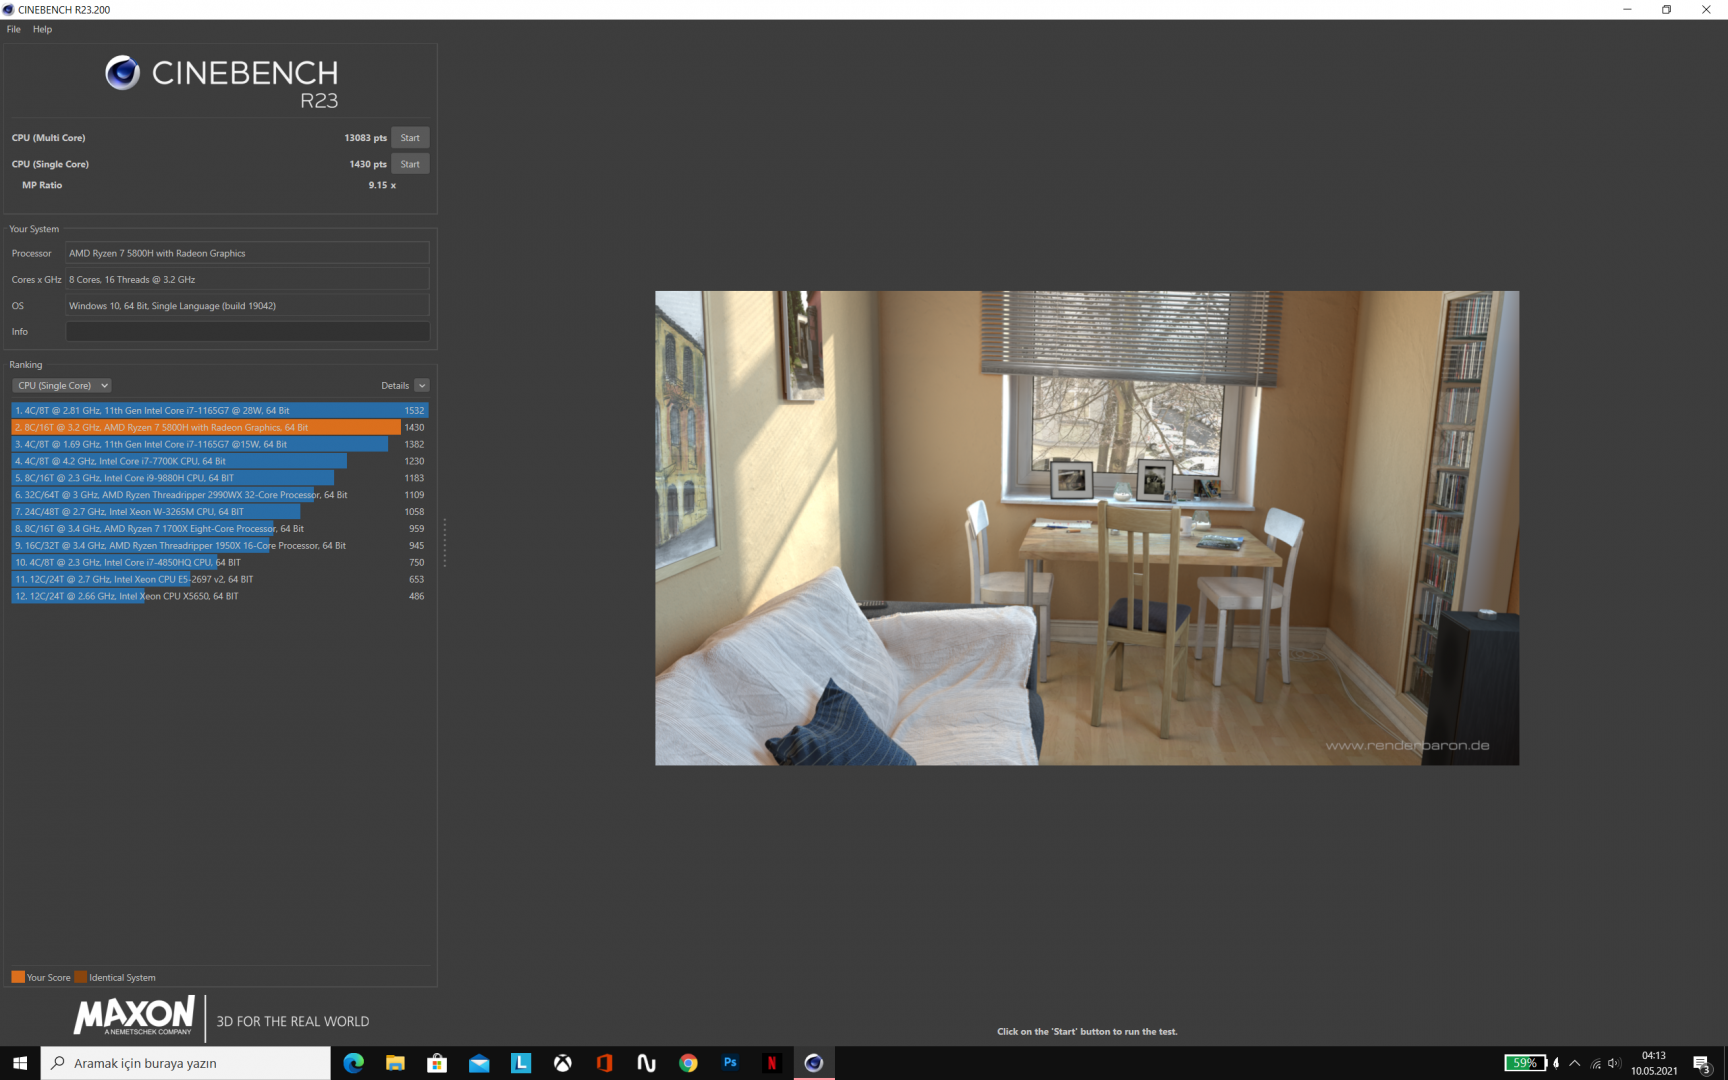Viewport: 1728px width, 1080px height.
Task: Open Microsoft Store from the taskbar
Action: coord(437,1063)
